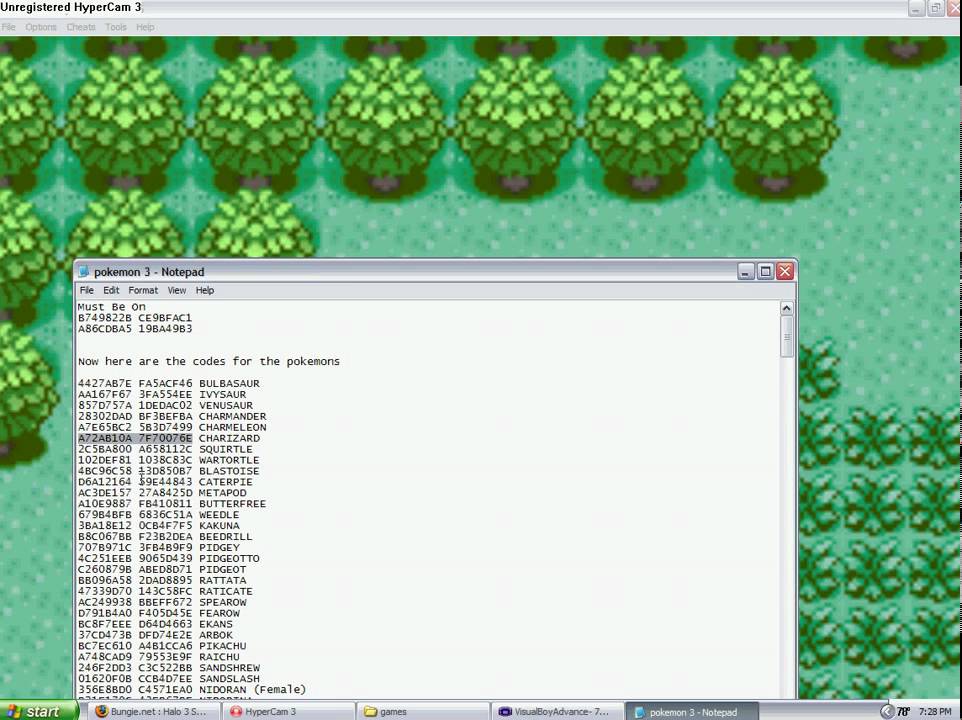Expand hidden system tray icons arrow
The image size is (962, 720).
pos(887,711)
